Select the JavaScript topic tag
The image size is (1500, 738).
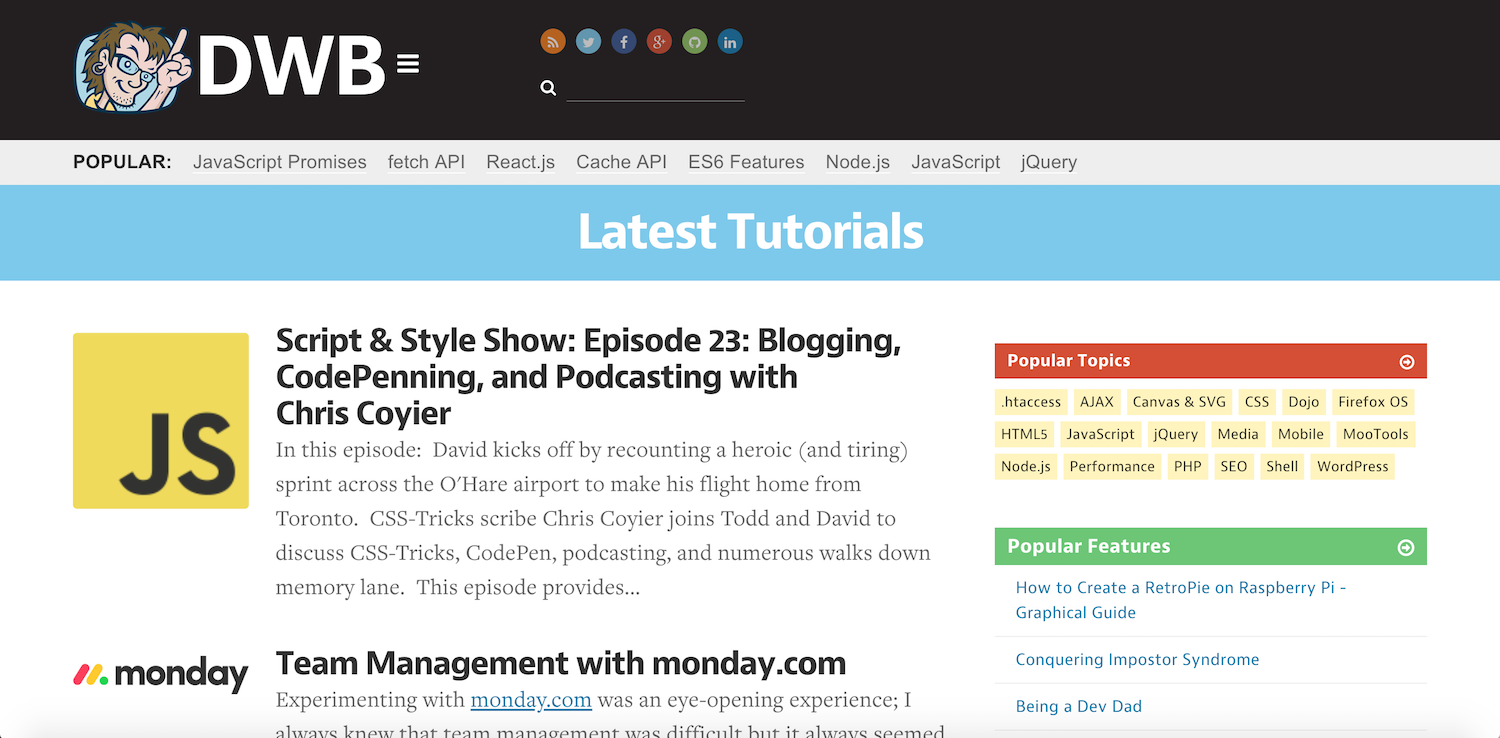[x=1100, y=434]
